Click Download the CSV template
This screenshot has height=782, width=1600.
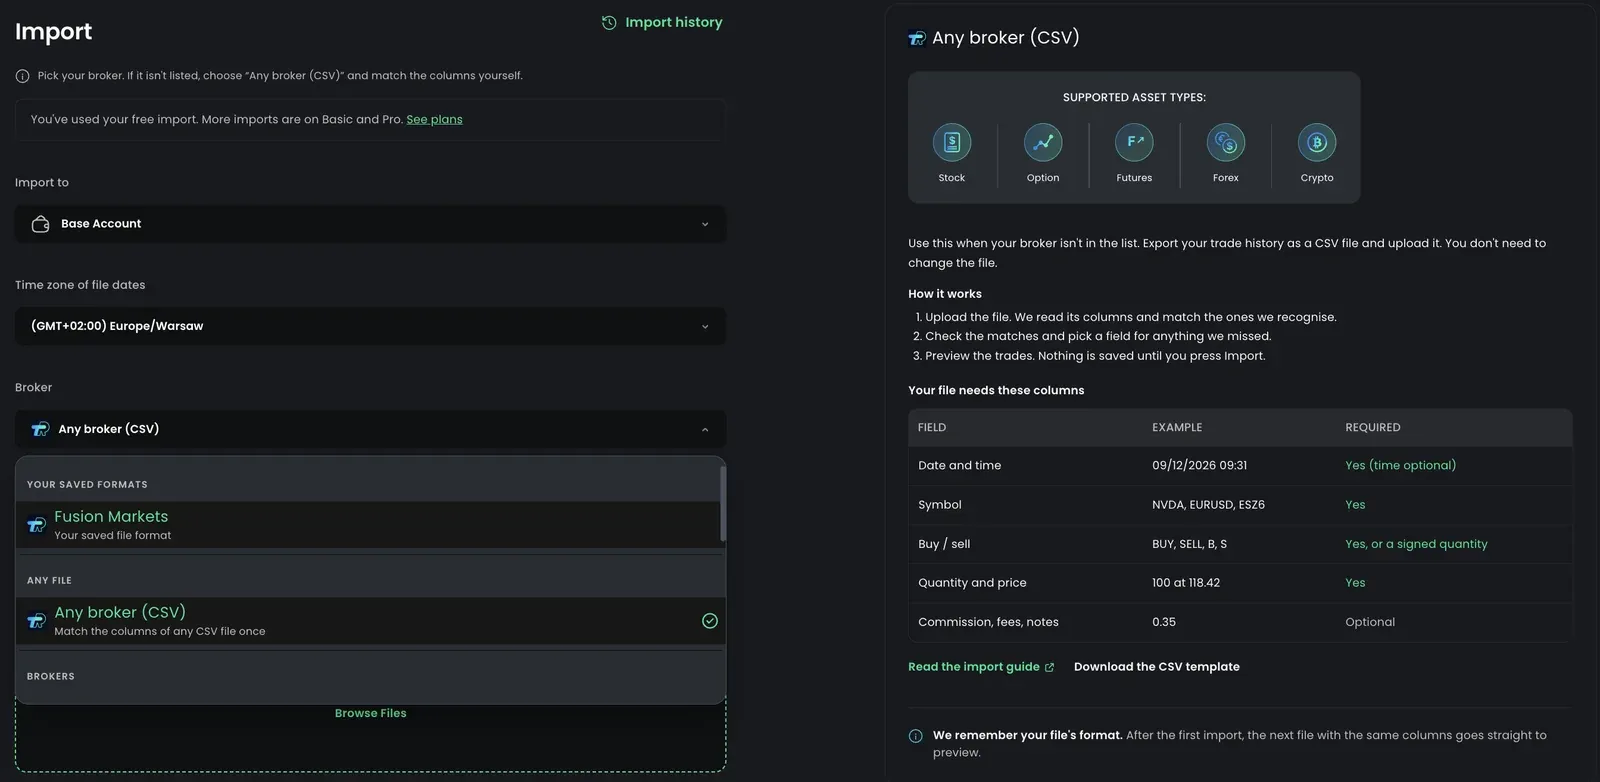(x=1157, y=667)
